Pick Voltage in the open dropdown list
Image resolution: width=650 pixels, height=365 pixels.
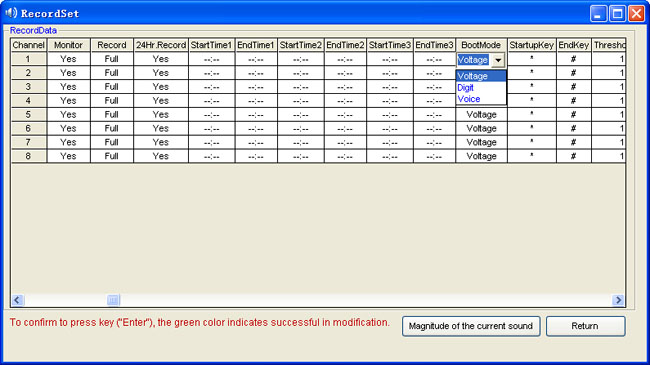coord(481,76)
